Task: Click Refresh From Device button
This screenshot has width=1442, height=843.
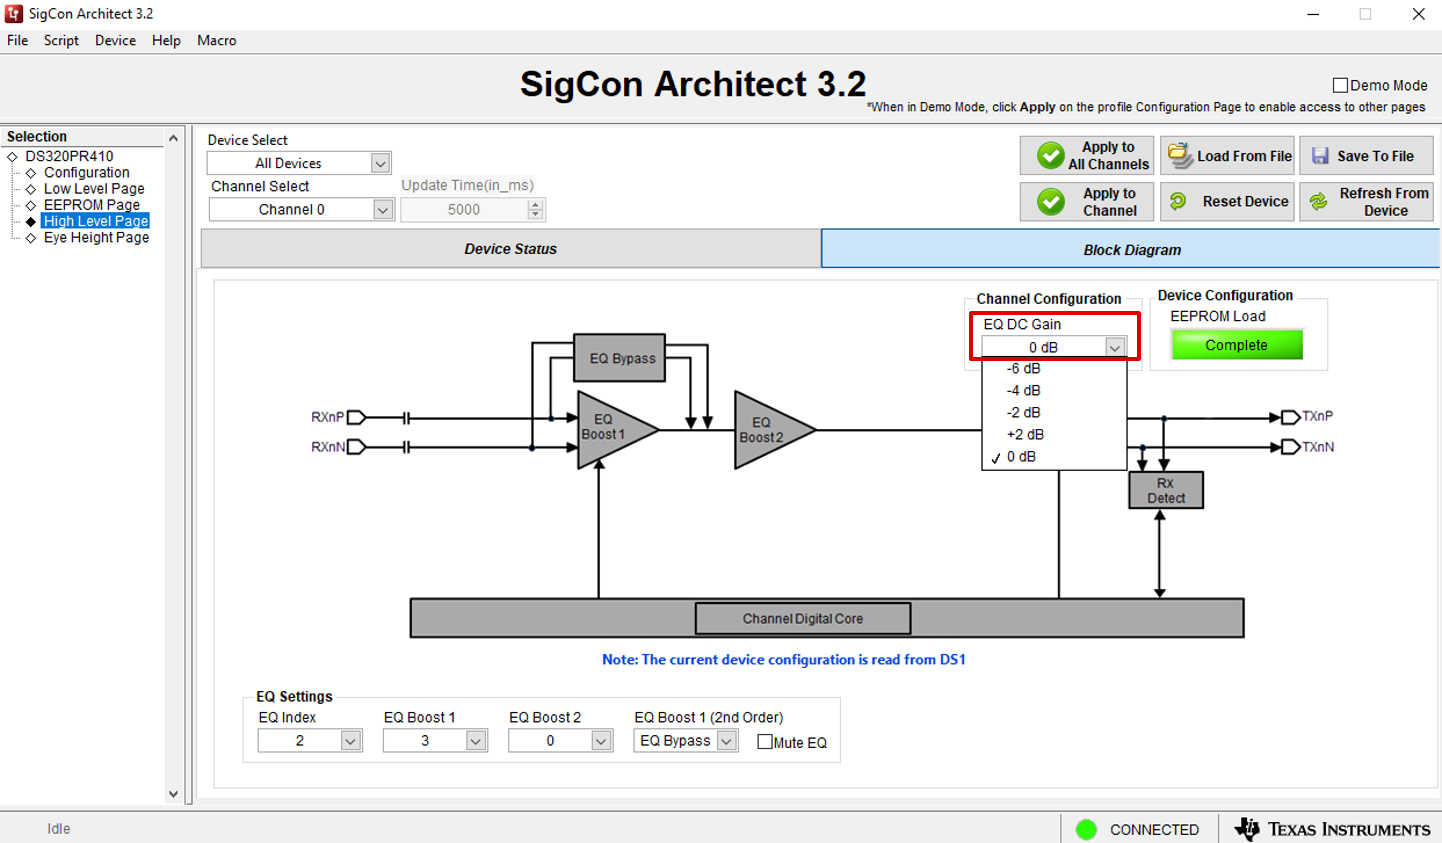Action: click(x=1366, y=202)
